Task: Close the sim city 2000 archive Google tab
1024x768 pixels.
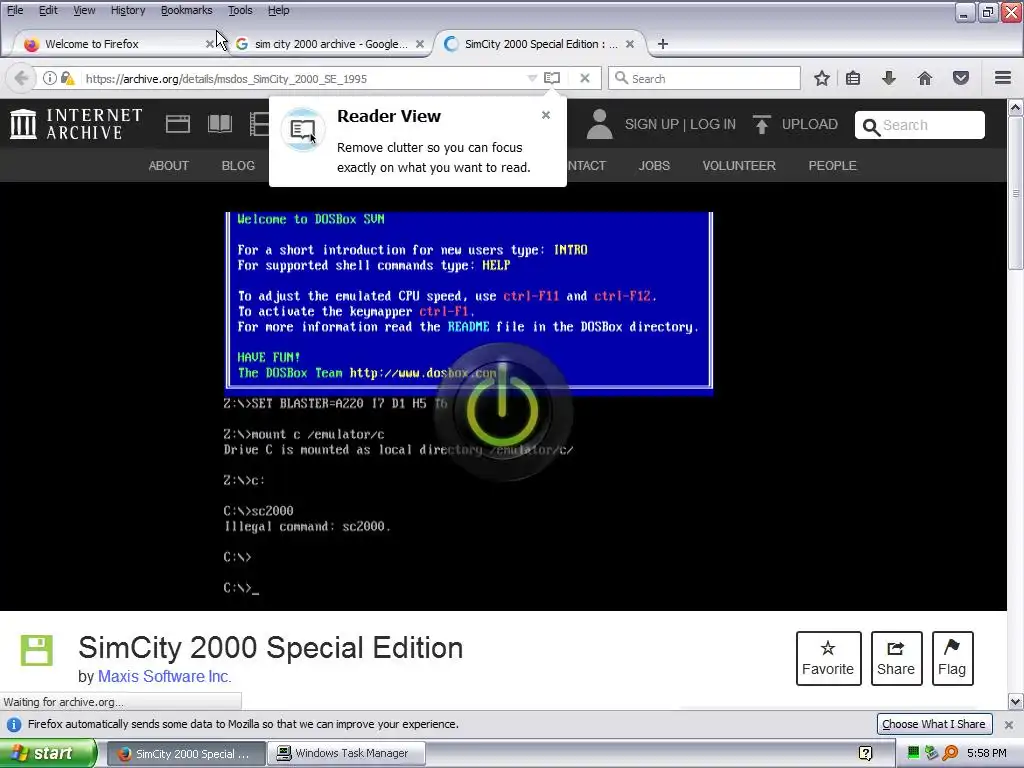Action: coord(420,44)
